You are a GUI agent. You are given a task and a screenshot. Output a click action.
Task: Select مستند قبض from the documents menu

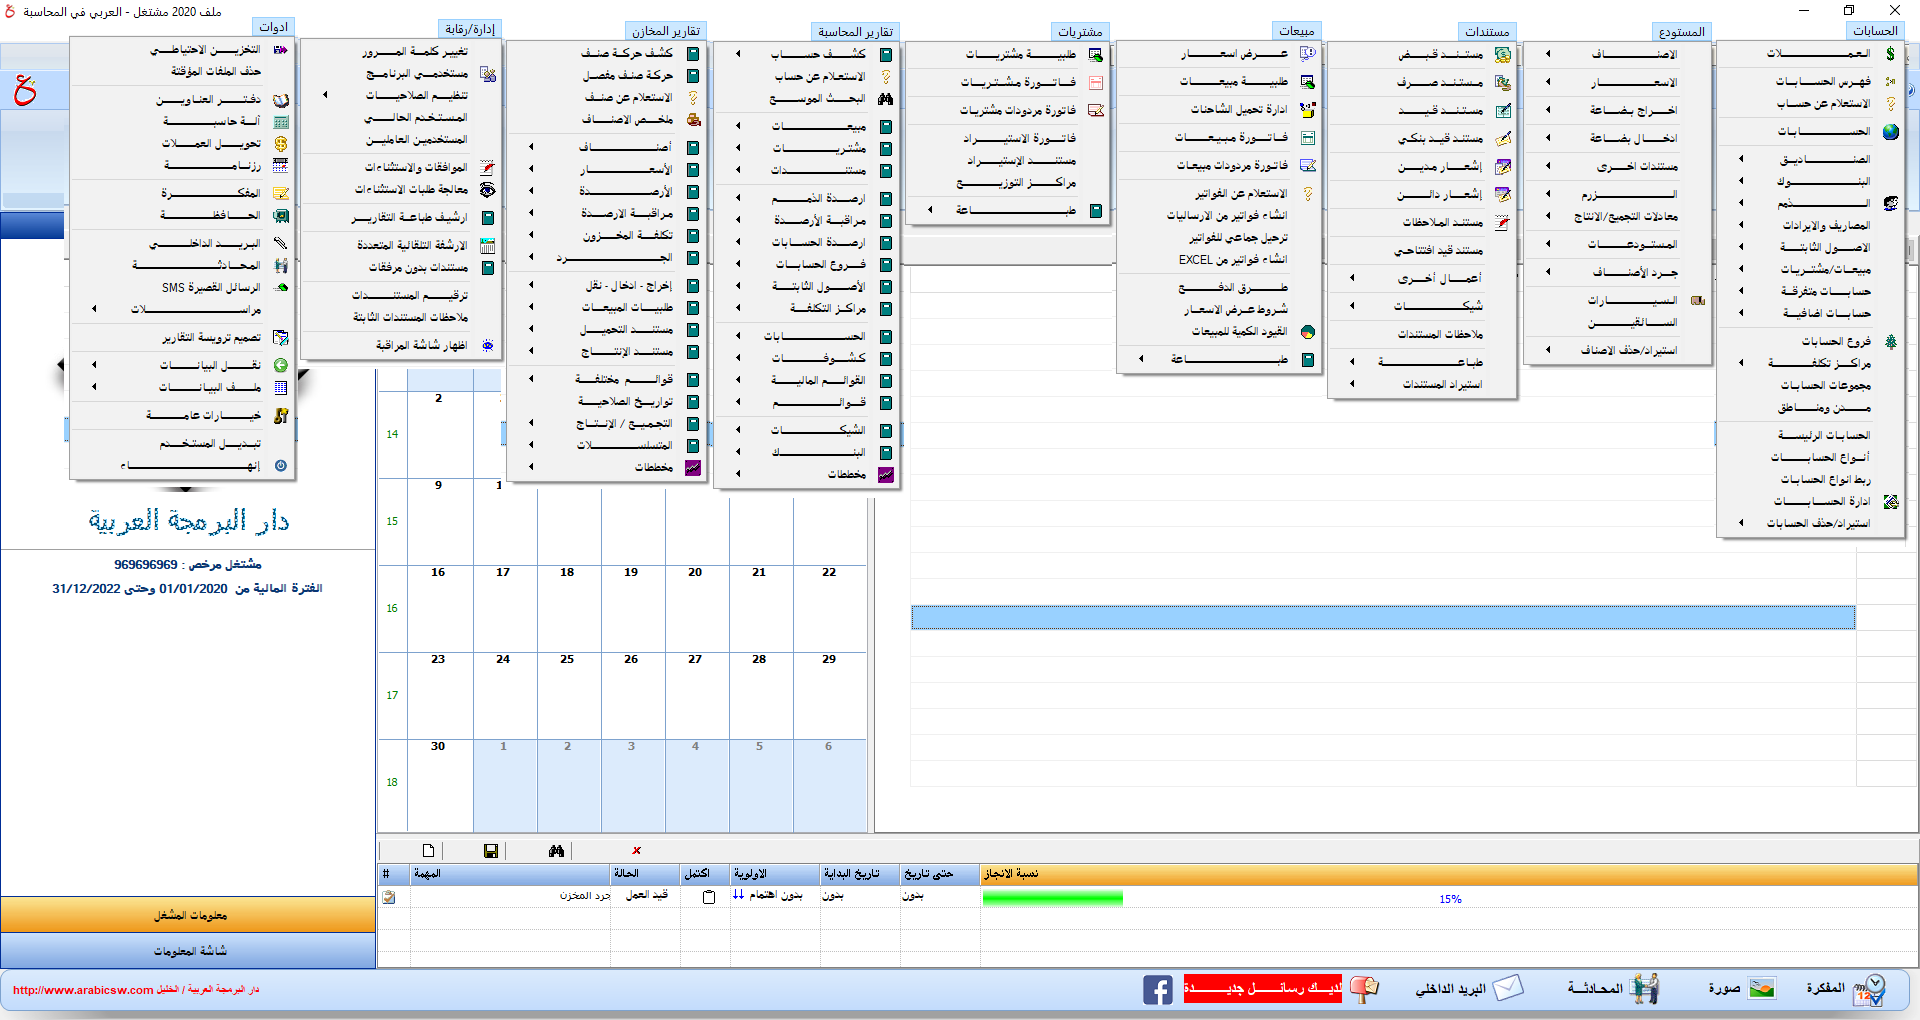click(x=1440, y=54)
